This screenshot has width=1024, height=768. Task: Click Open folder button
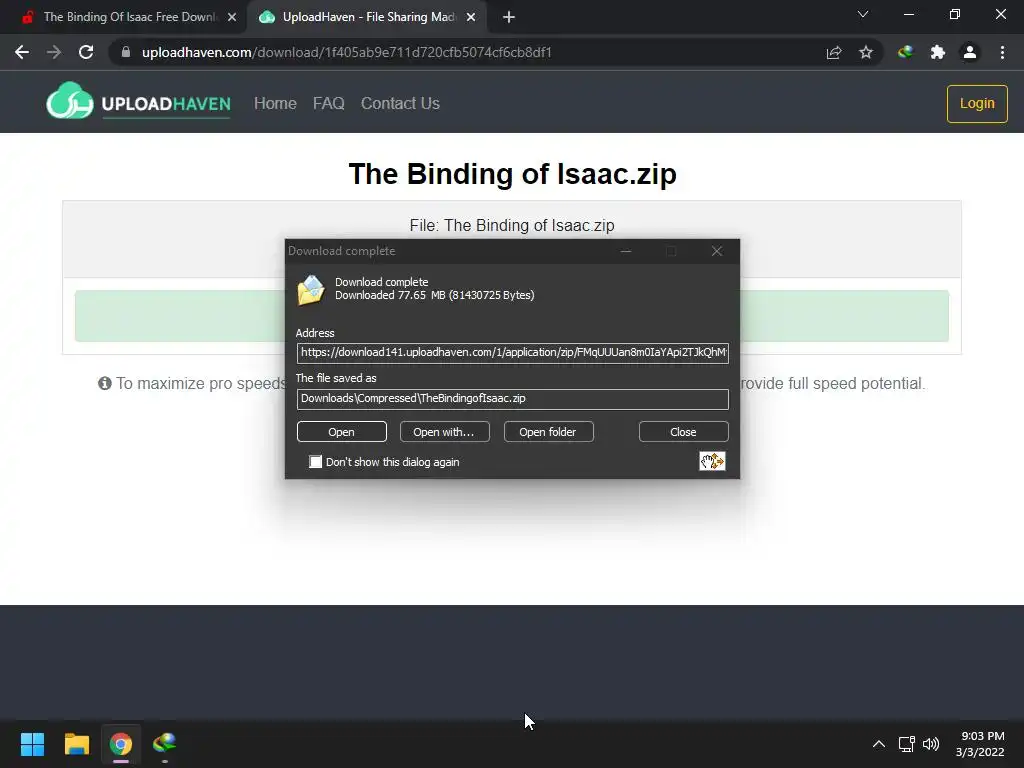(x=549, y=432)
